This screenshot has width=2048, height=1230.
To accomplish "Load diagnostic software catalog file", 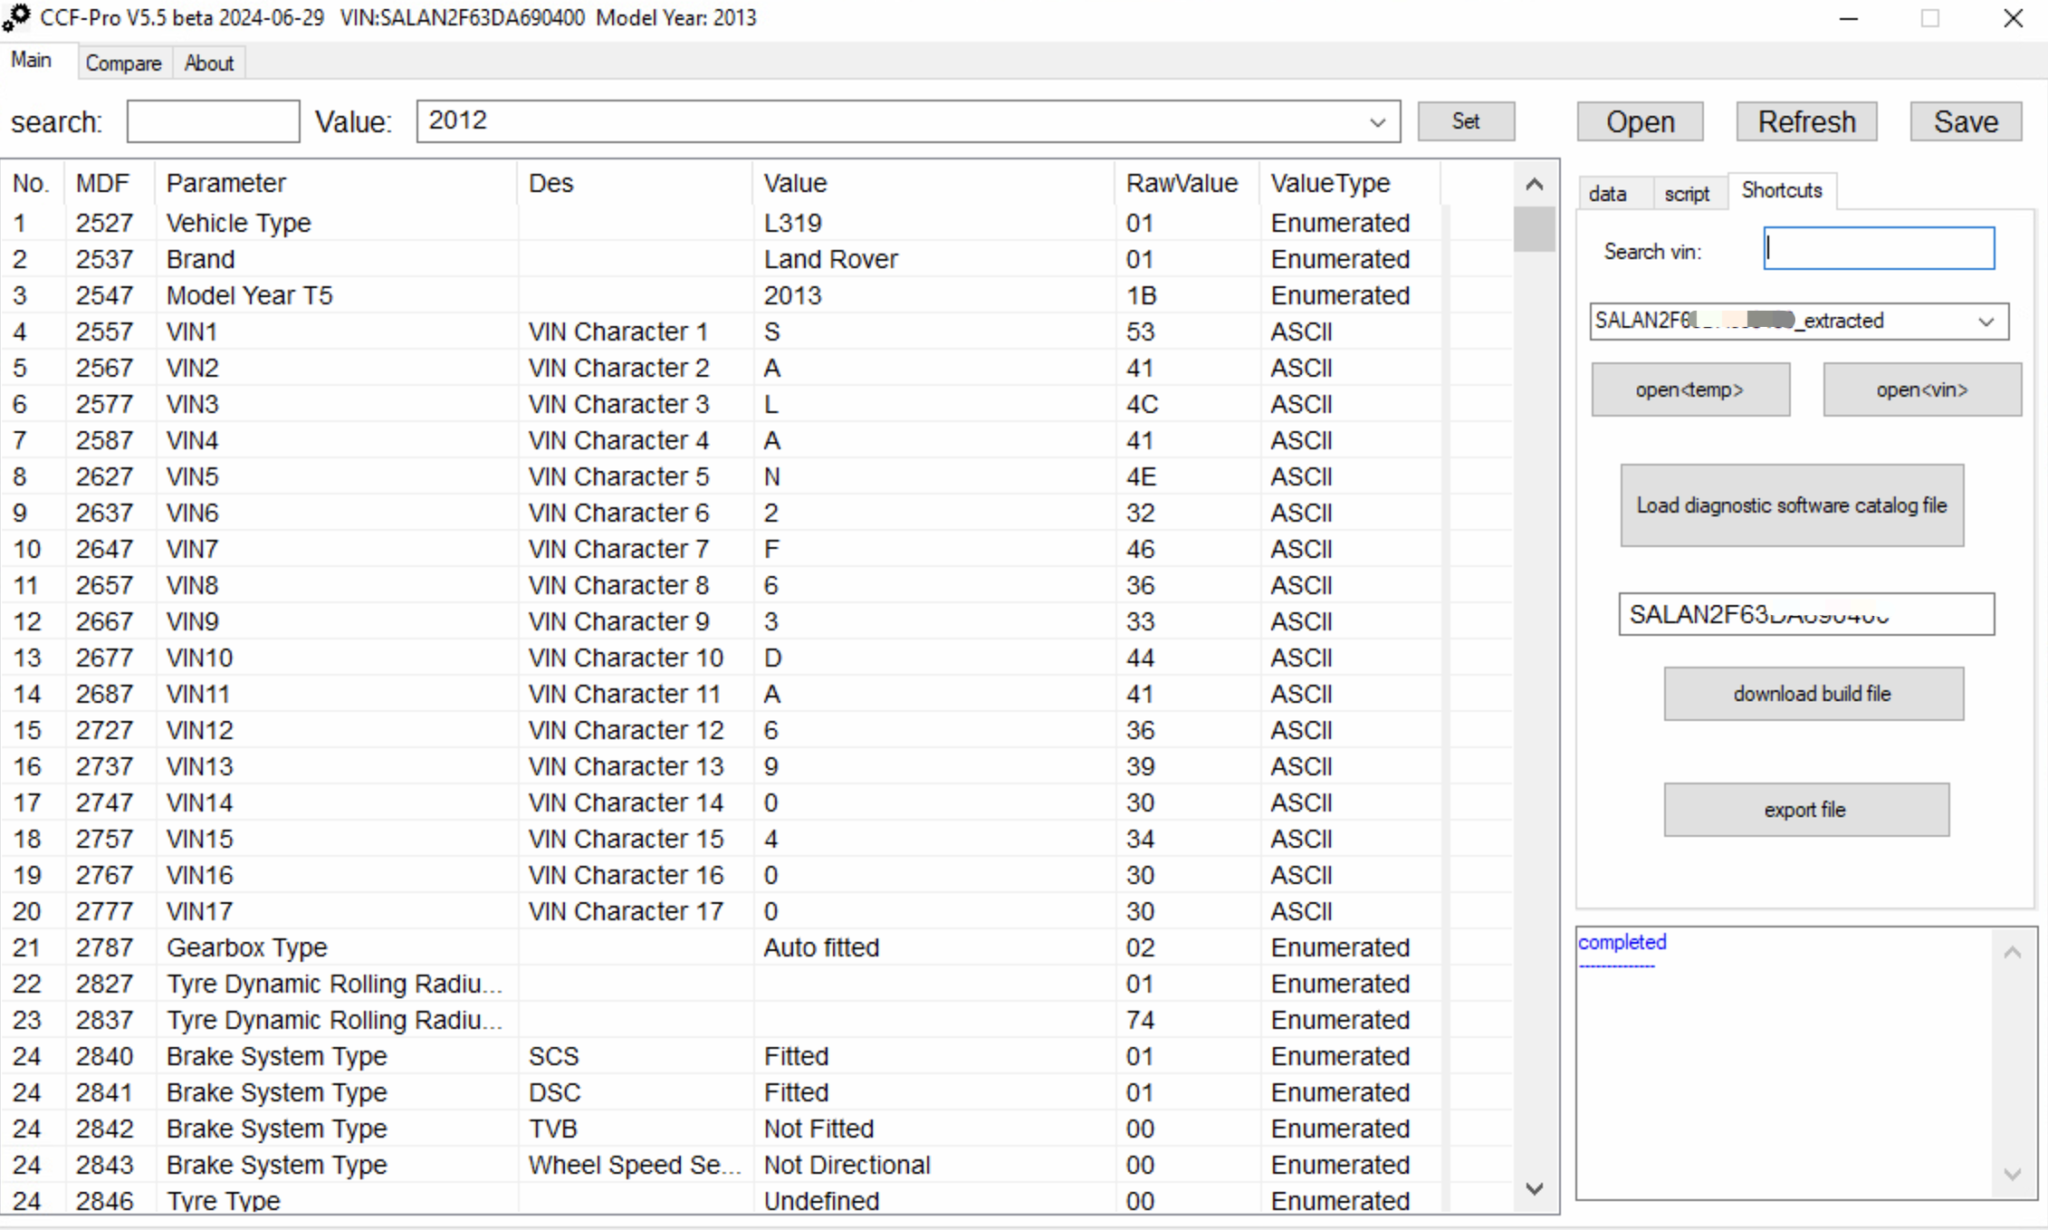I will pos(1790,505).
